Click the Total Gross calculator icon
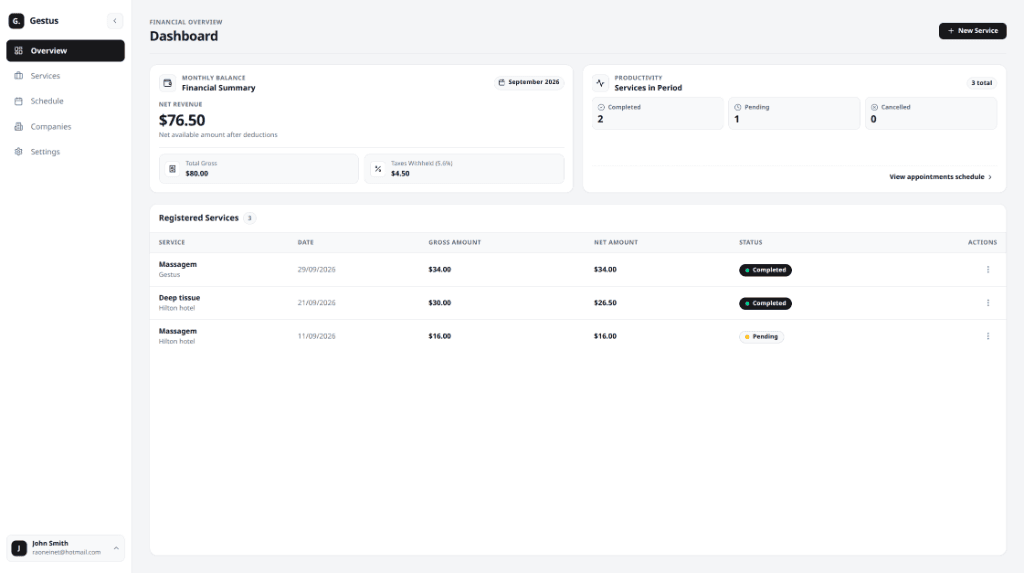The height and width of the screenshot is (573, 1024). 172,169
